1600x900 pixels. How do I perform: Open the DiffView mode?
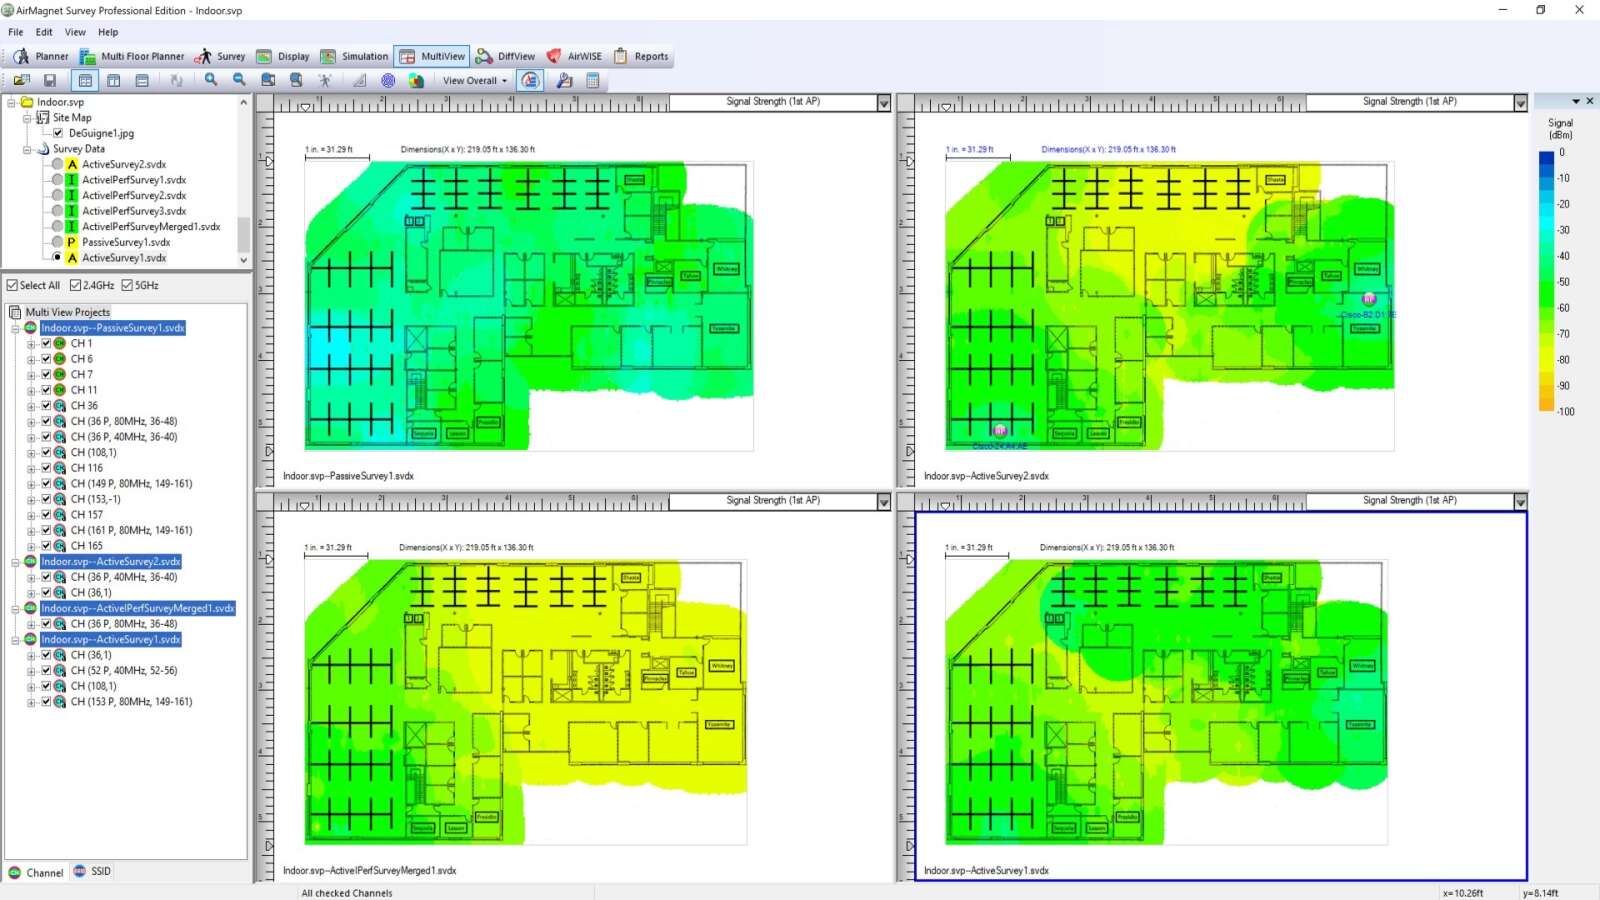tap(506, 56)
